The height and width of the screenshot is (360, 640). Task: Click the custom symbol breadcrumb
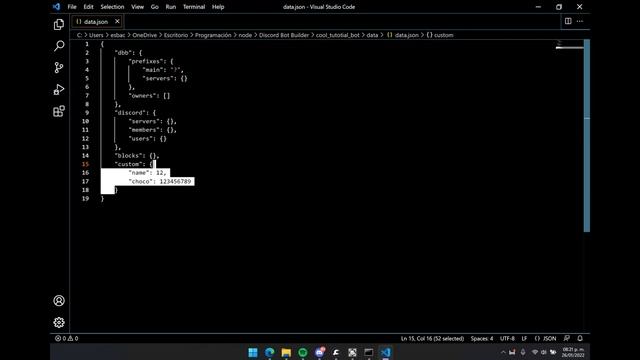(440, 35)
